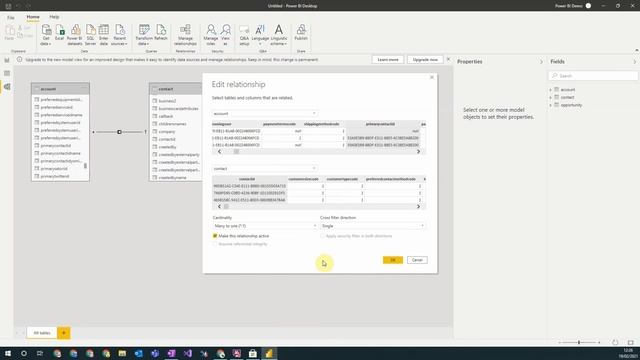This screenshot has height=360, width=640.
Task: Select primarycontactid field in account table
Action: coord(56,146)
